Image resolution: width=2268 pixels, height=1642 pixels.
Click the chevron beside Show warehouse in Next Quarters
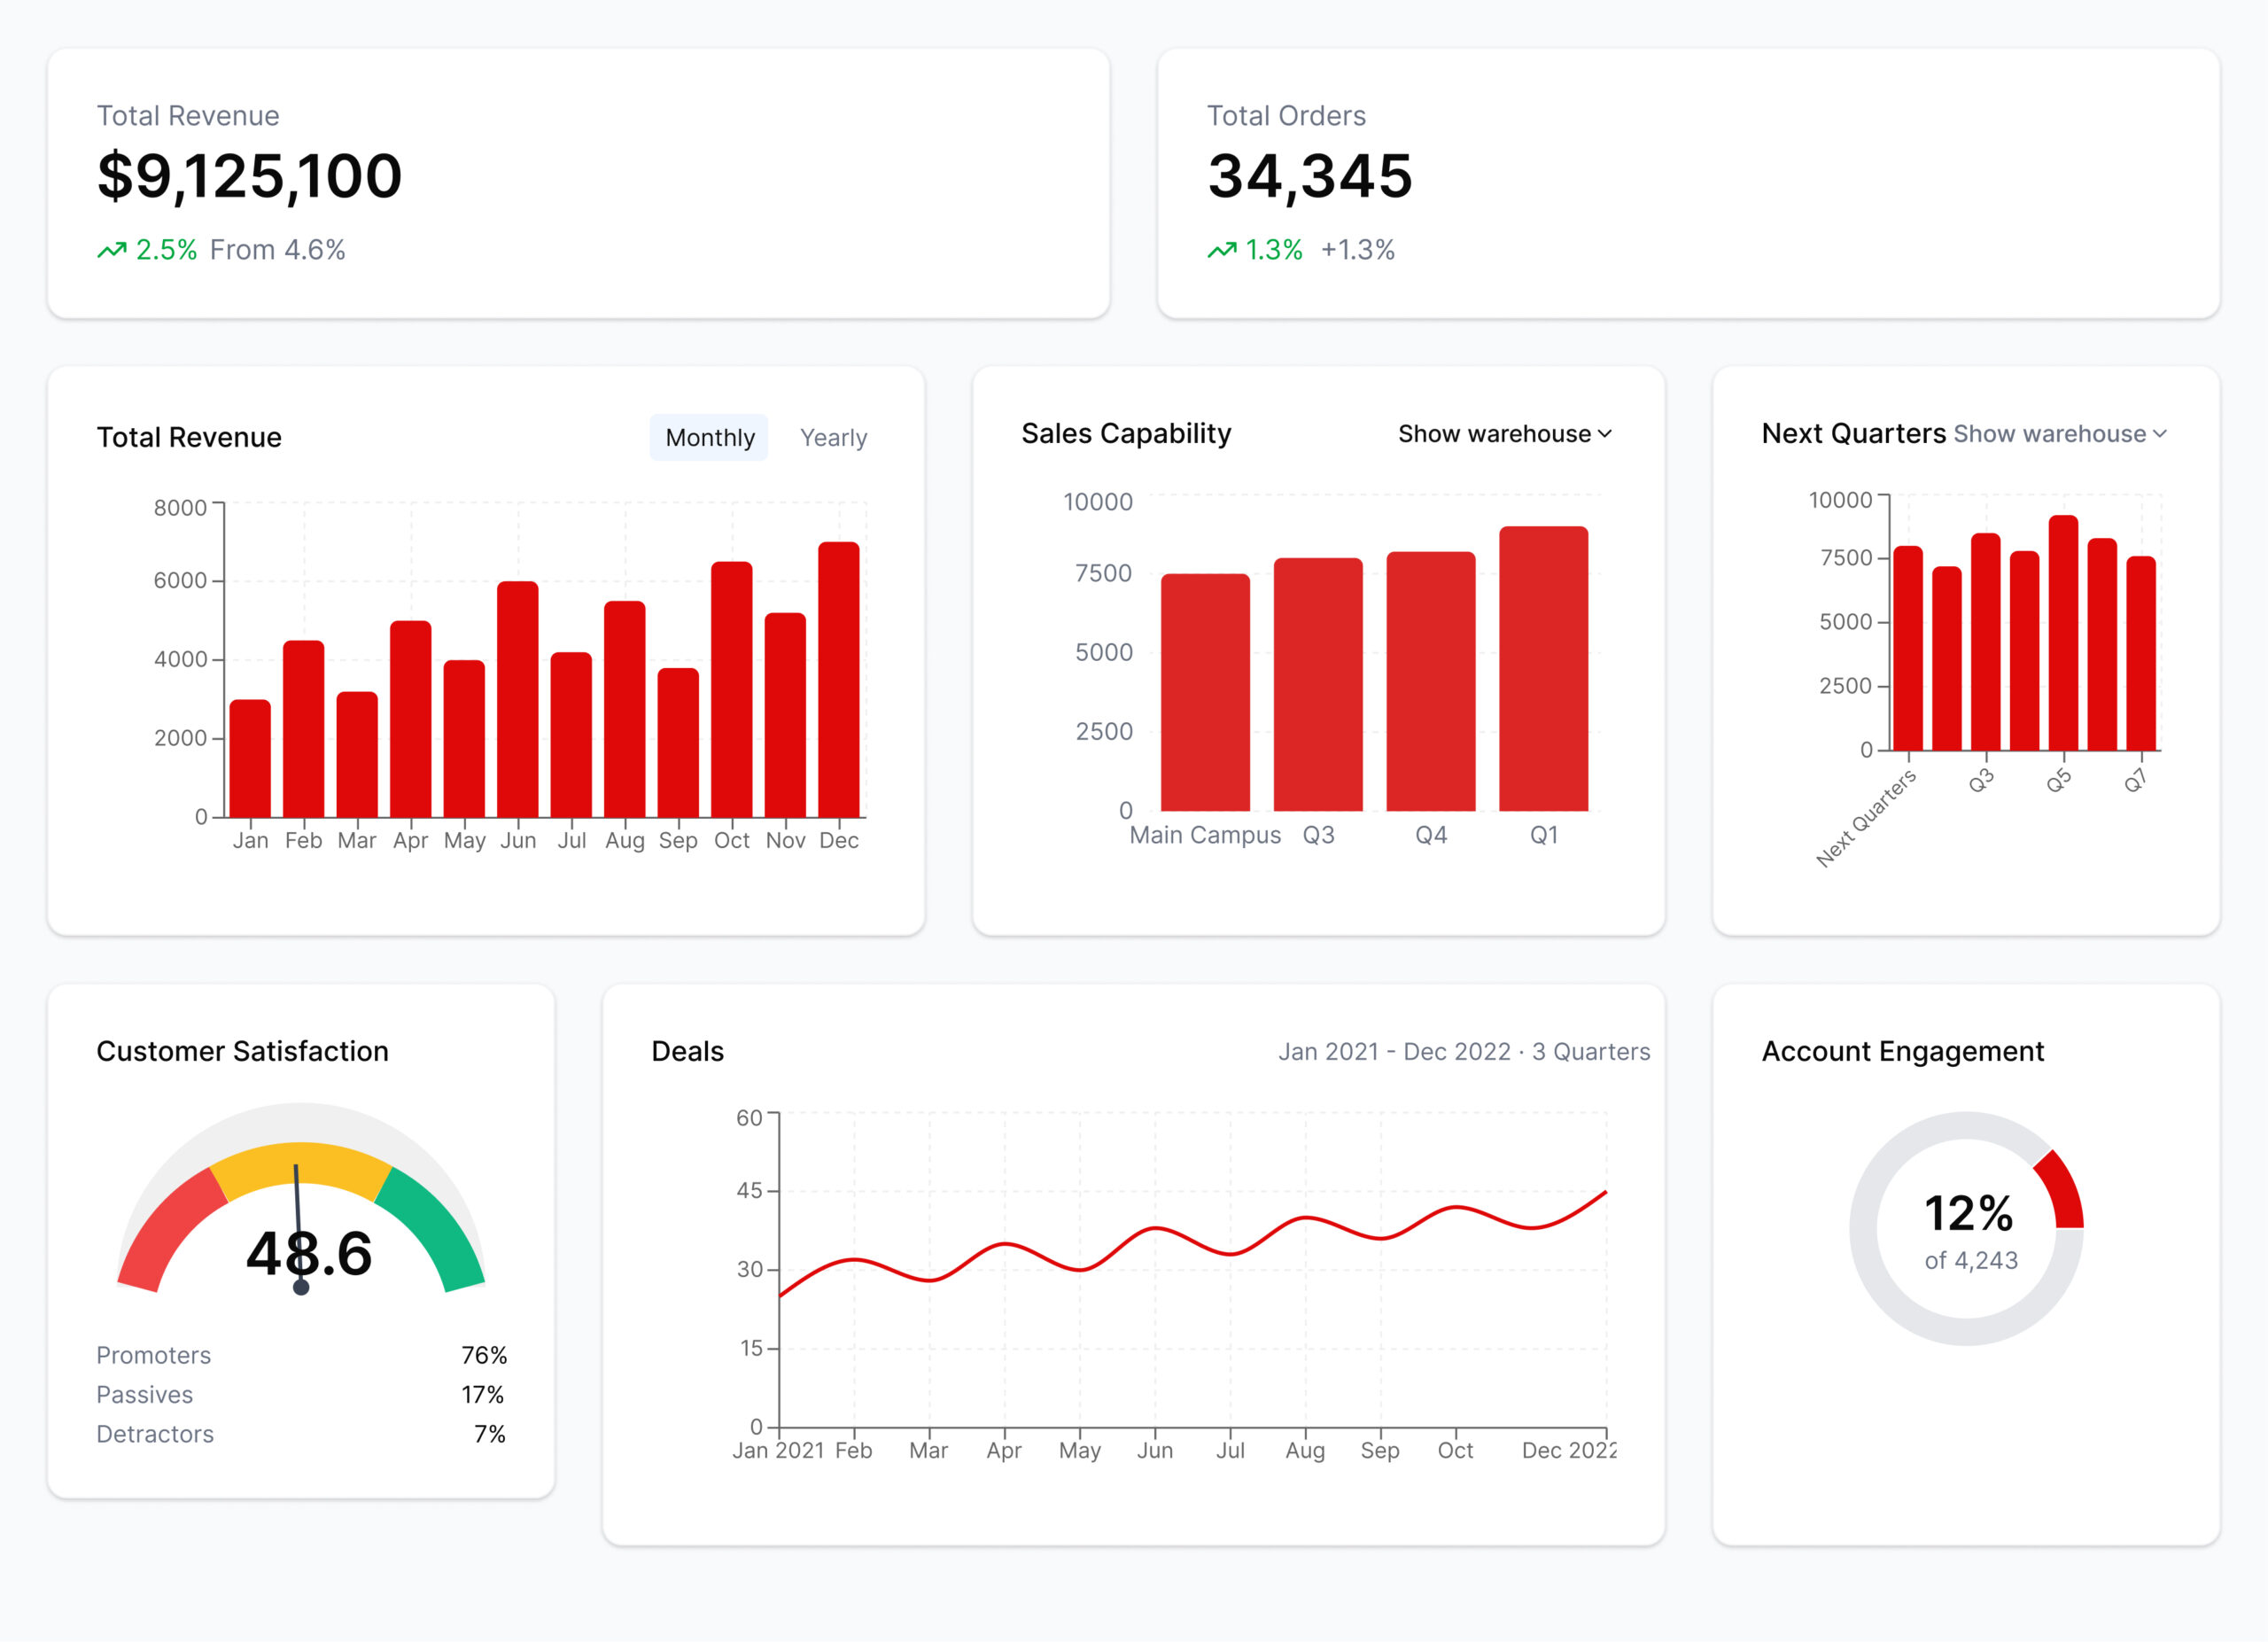2160,434
